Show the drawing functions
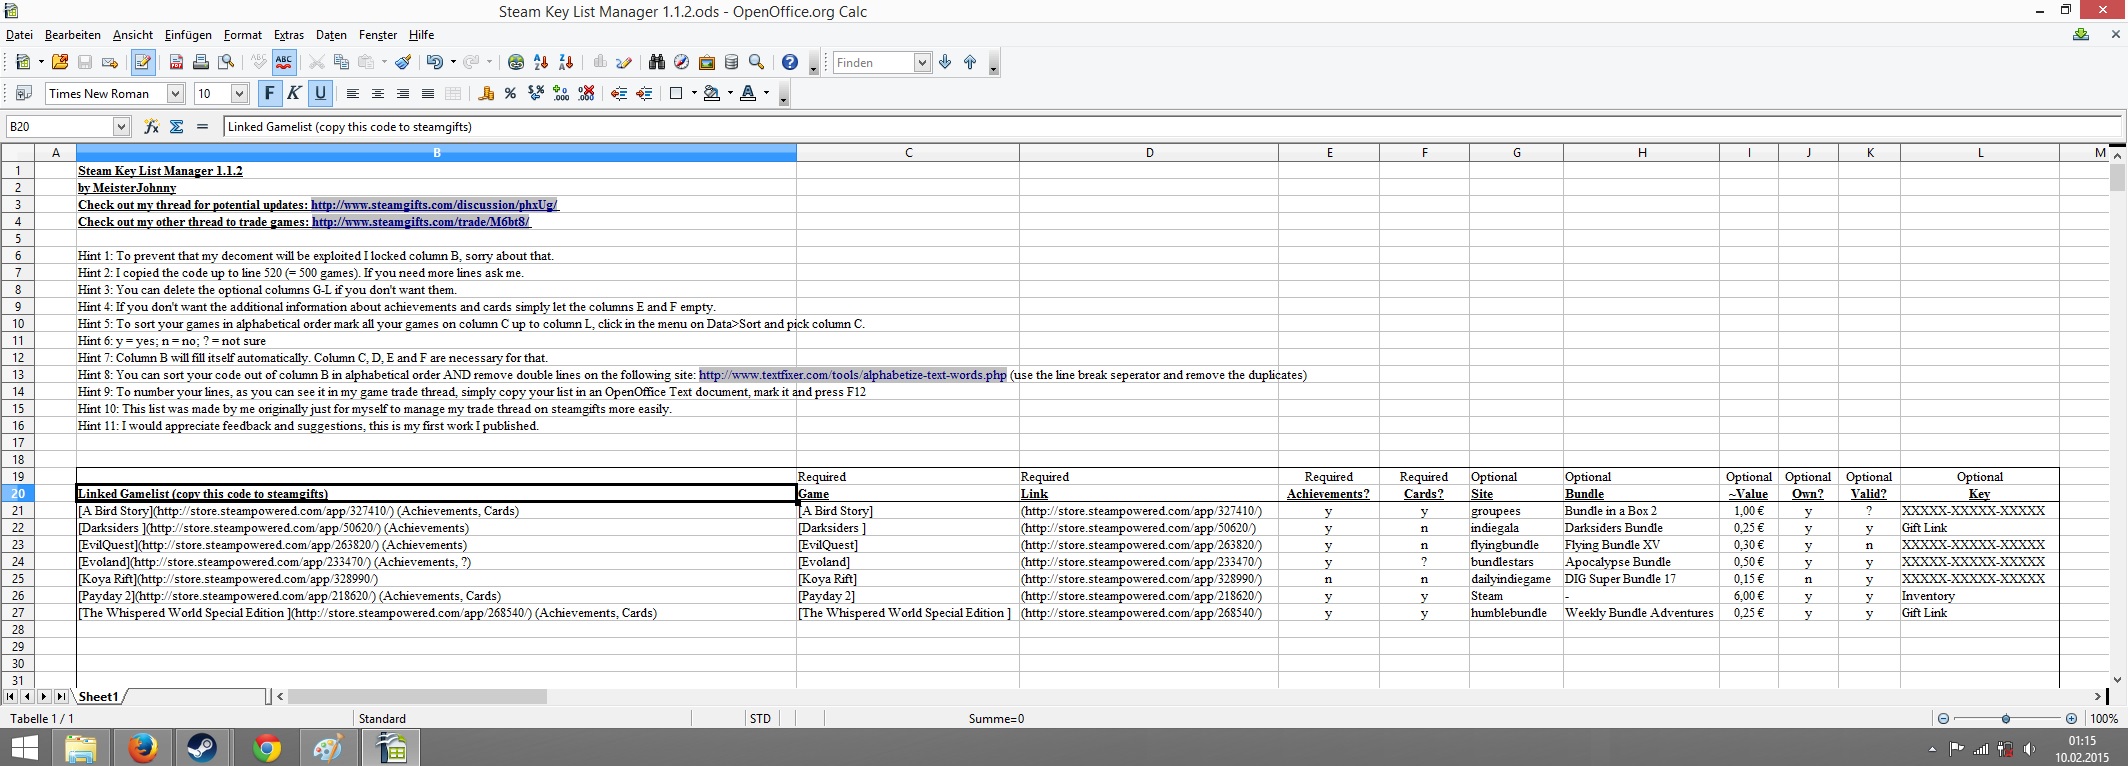Image resolution: width=2128 pixels, height=766 pixels. point(624,62)
